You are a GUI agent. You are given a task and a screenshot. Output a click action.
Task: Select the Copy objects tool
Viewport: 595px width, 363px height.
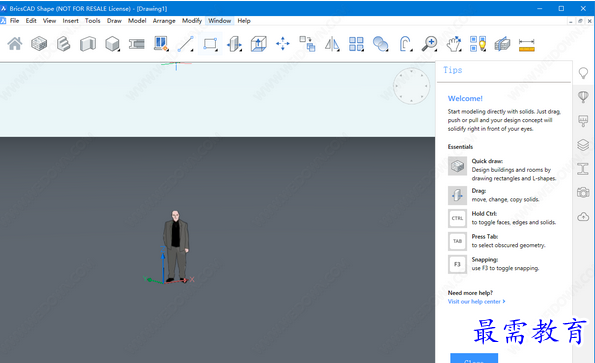307,44
